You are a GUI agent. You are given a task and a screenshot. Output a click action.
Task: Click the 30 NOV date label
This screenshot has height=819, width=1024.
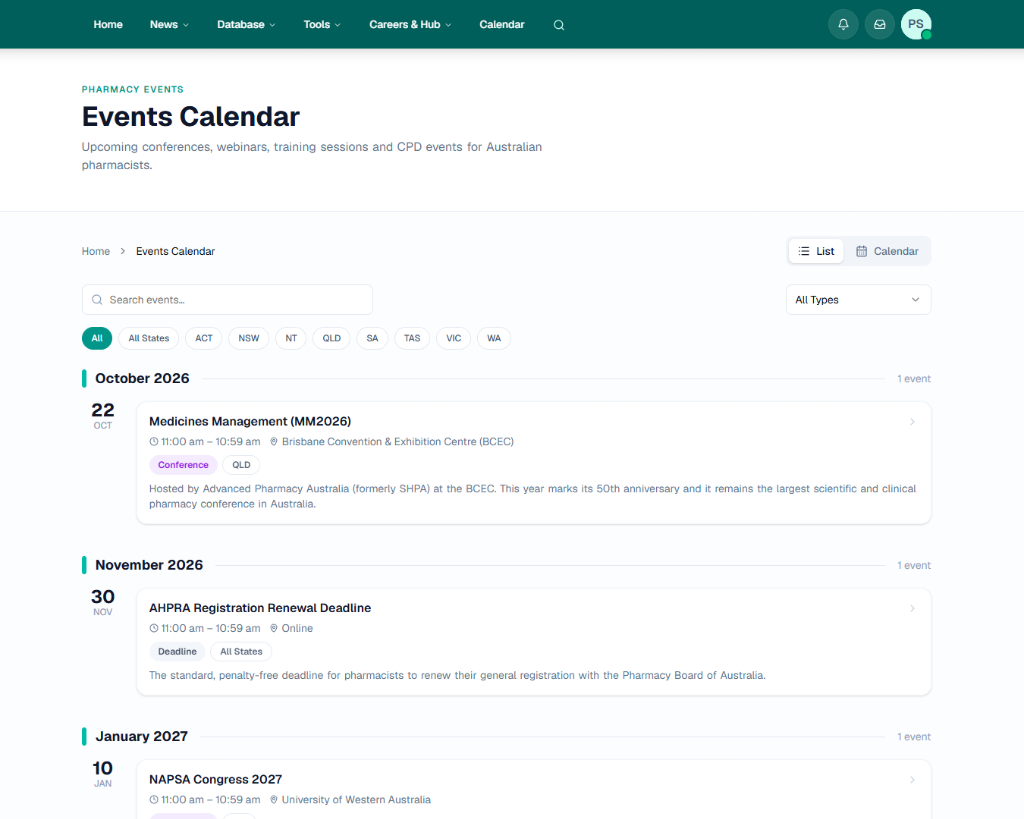pyautogui.click(x=103, y=603)
